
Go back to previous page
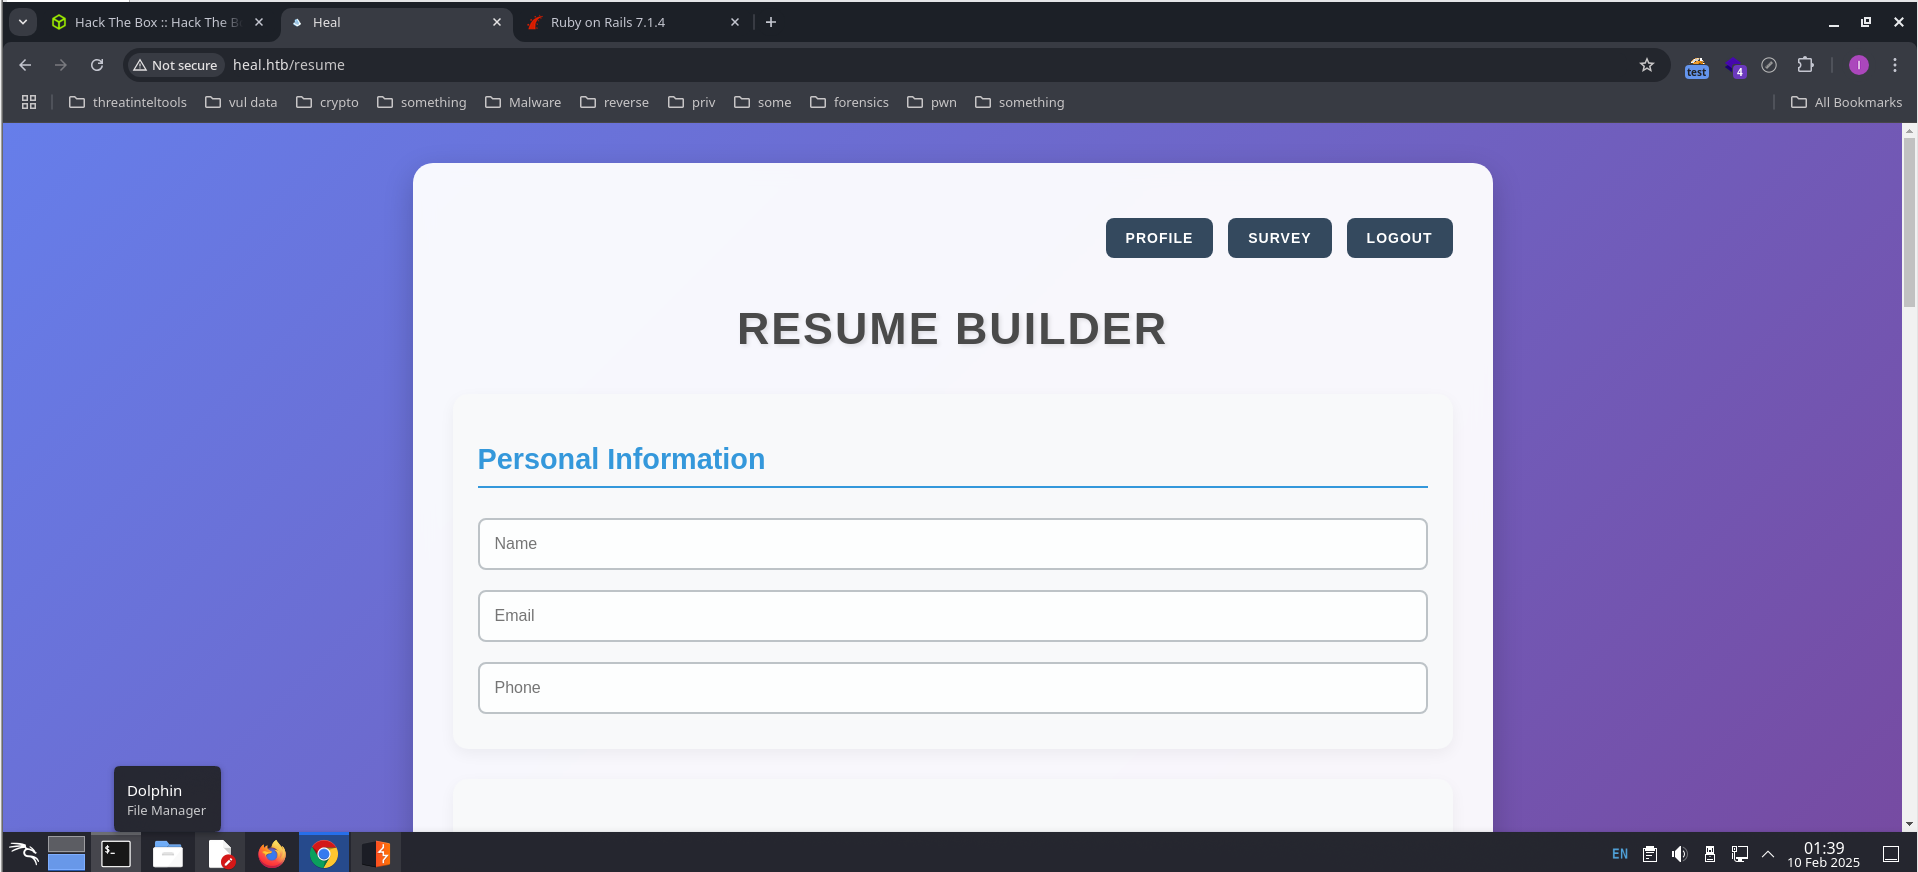click(25, 65)
